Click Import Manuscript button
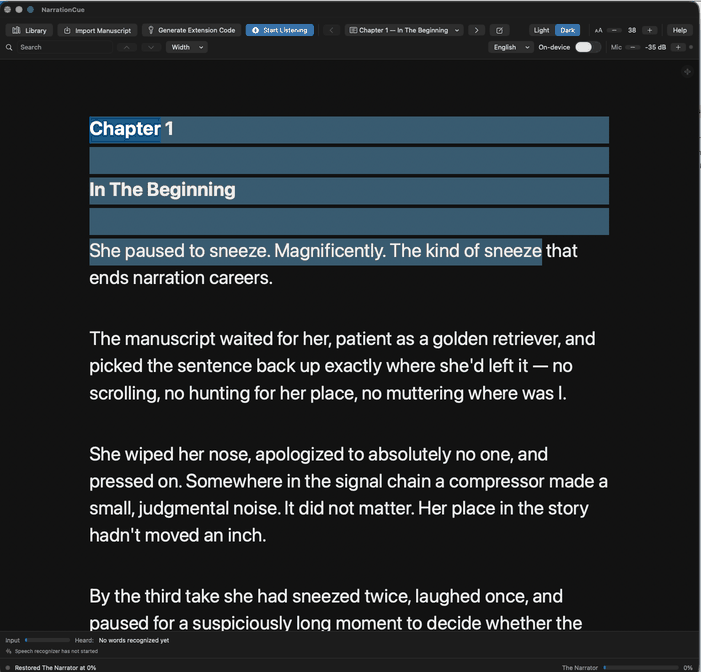 coord(97,30)
